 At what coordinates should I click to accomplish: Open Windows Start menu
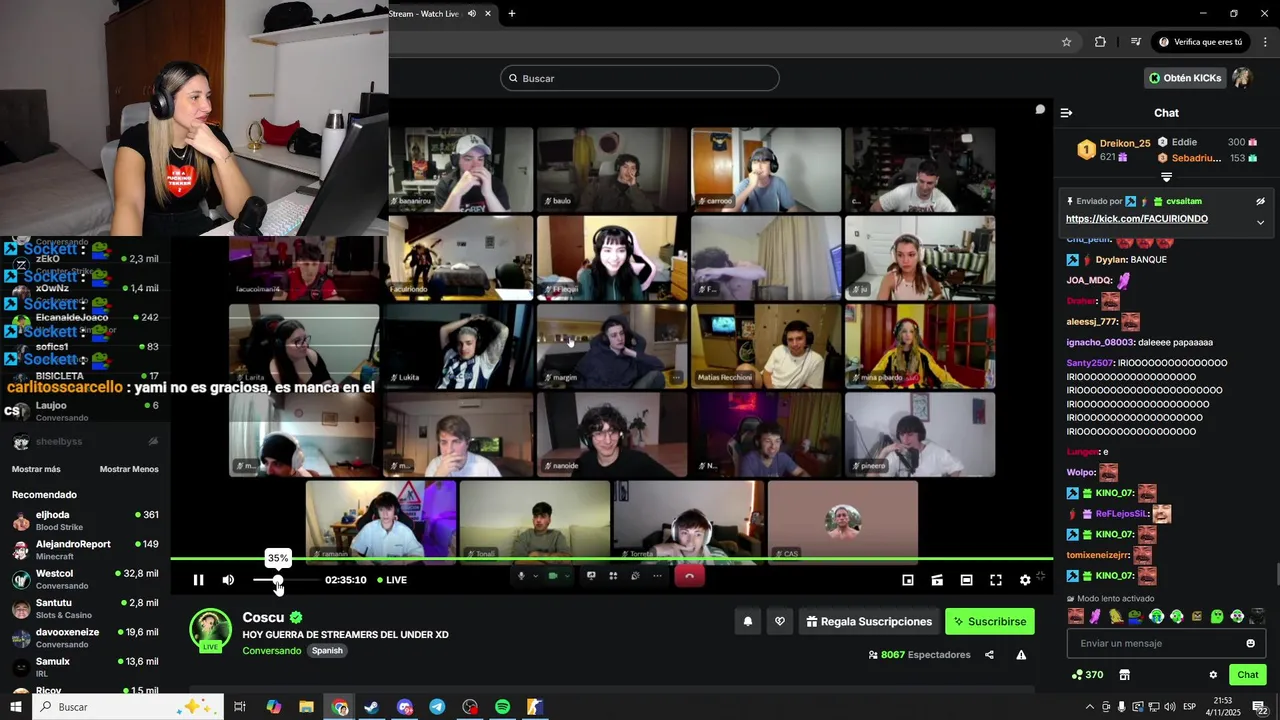[x=15, y=707]
